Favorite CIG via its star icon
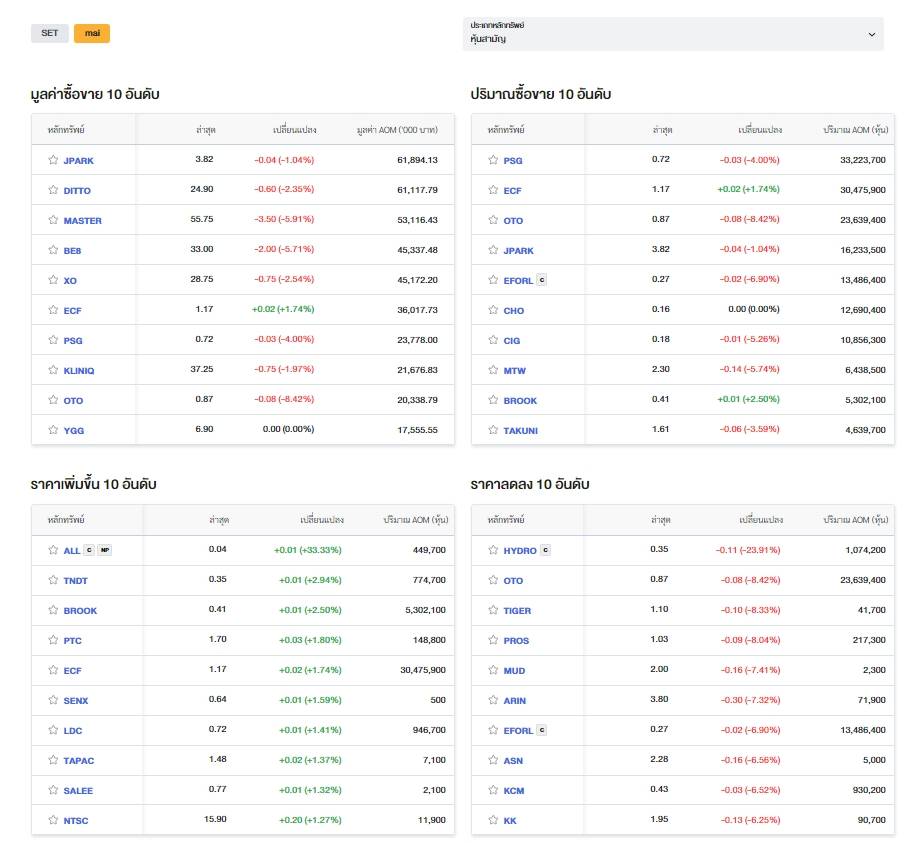 tap(493, 340)
